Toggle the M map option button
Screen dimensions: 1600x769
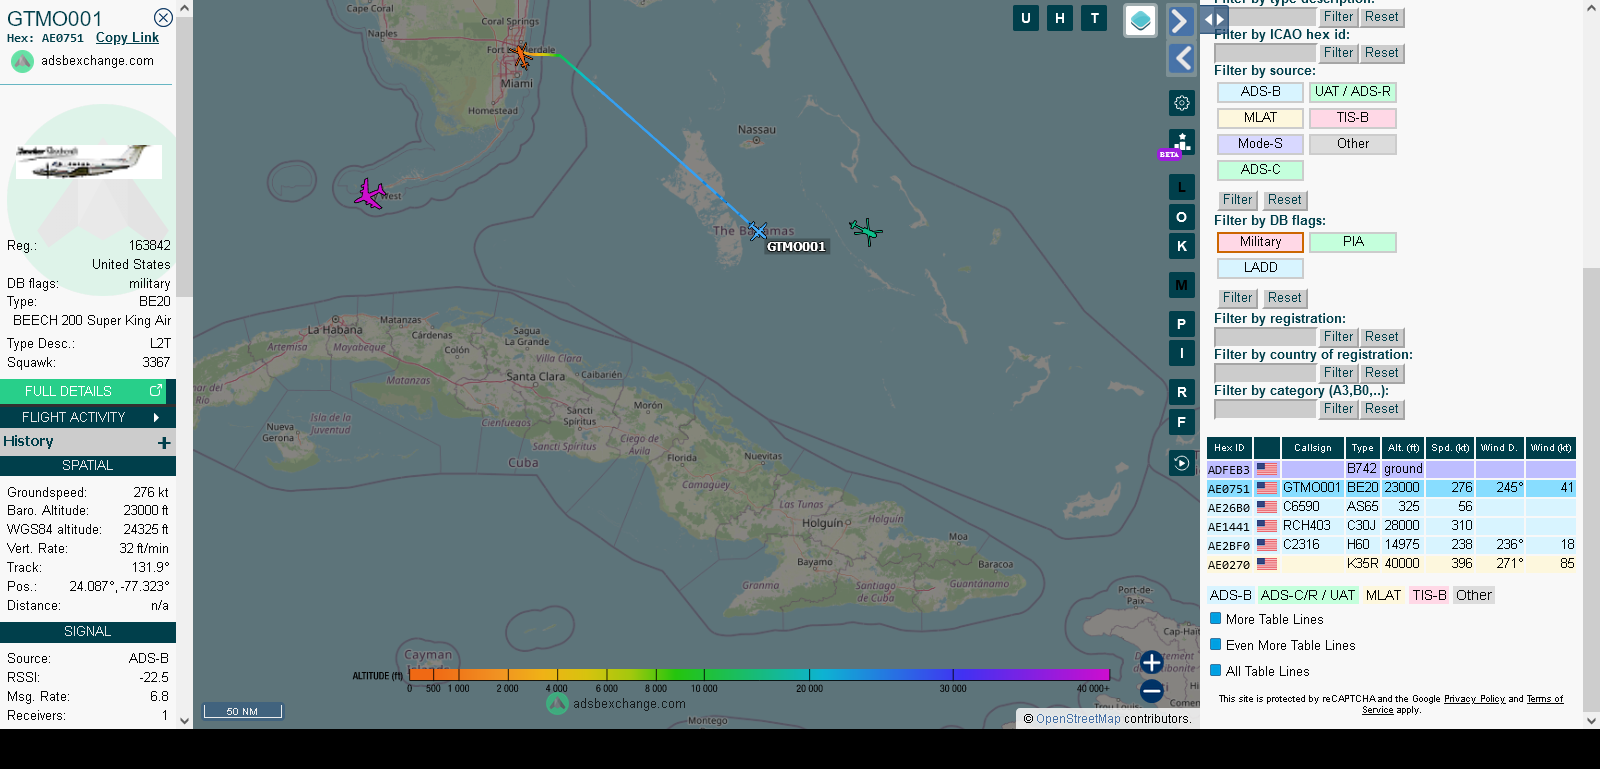point(1182,285)
